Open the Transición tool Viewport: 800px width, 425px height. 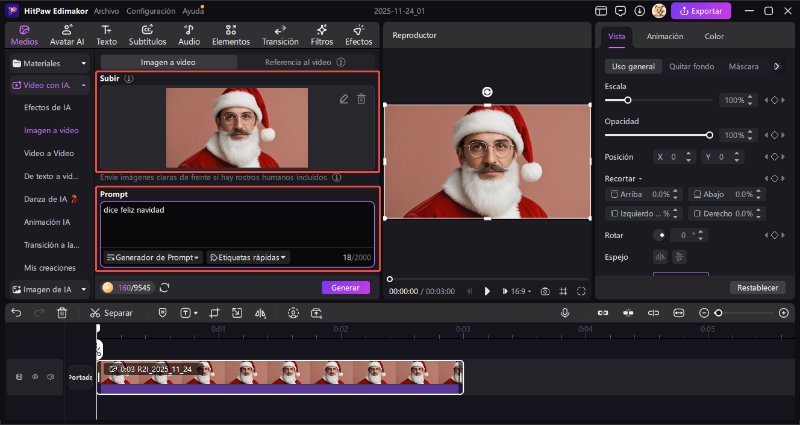click(x=280, y=35)
